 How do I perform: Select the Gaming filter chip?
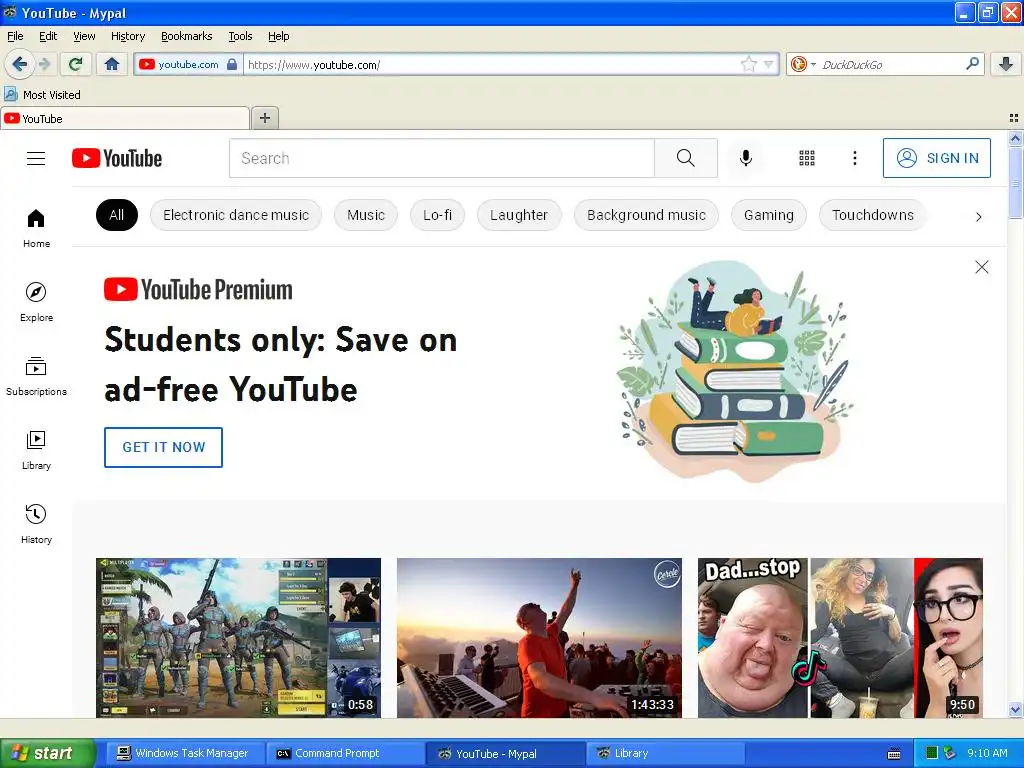(x=769, y=215)
